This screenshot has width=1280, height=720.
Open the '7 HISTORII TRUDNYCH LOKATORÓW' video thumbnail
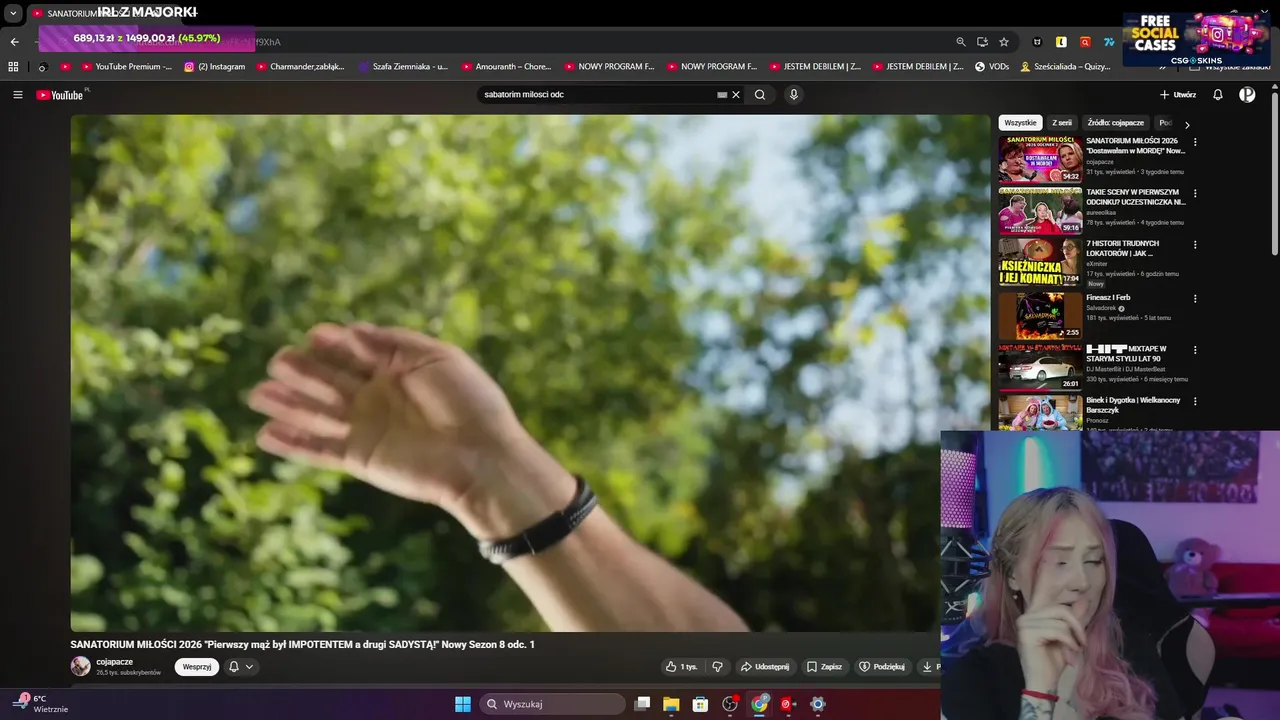pyautogui.click(x=1040, y=261)
